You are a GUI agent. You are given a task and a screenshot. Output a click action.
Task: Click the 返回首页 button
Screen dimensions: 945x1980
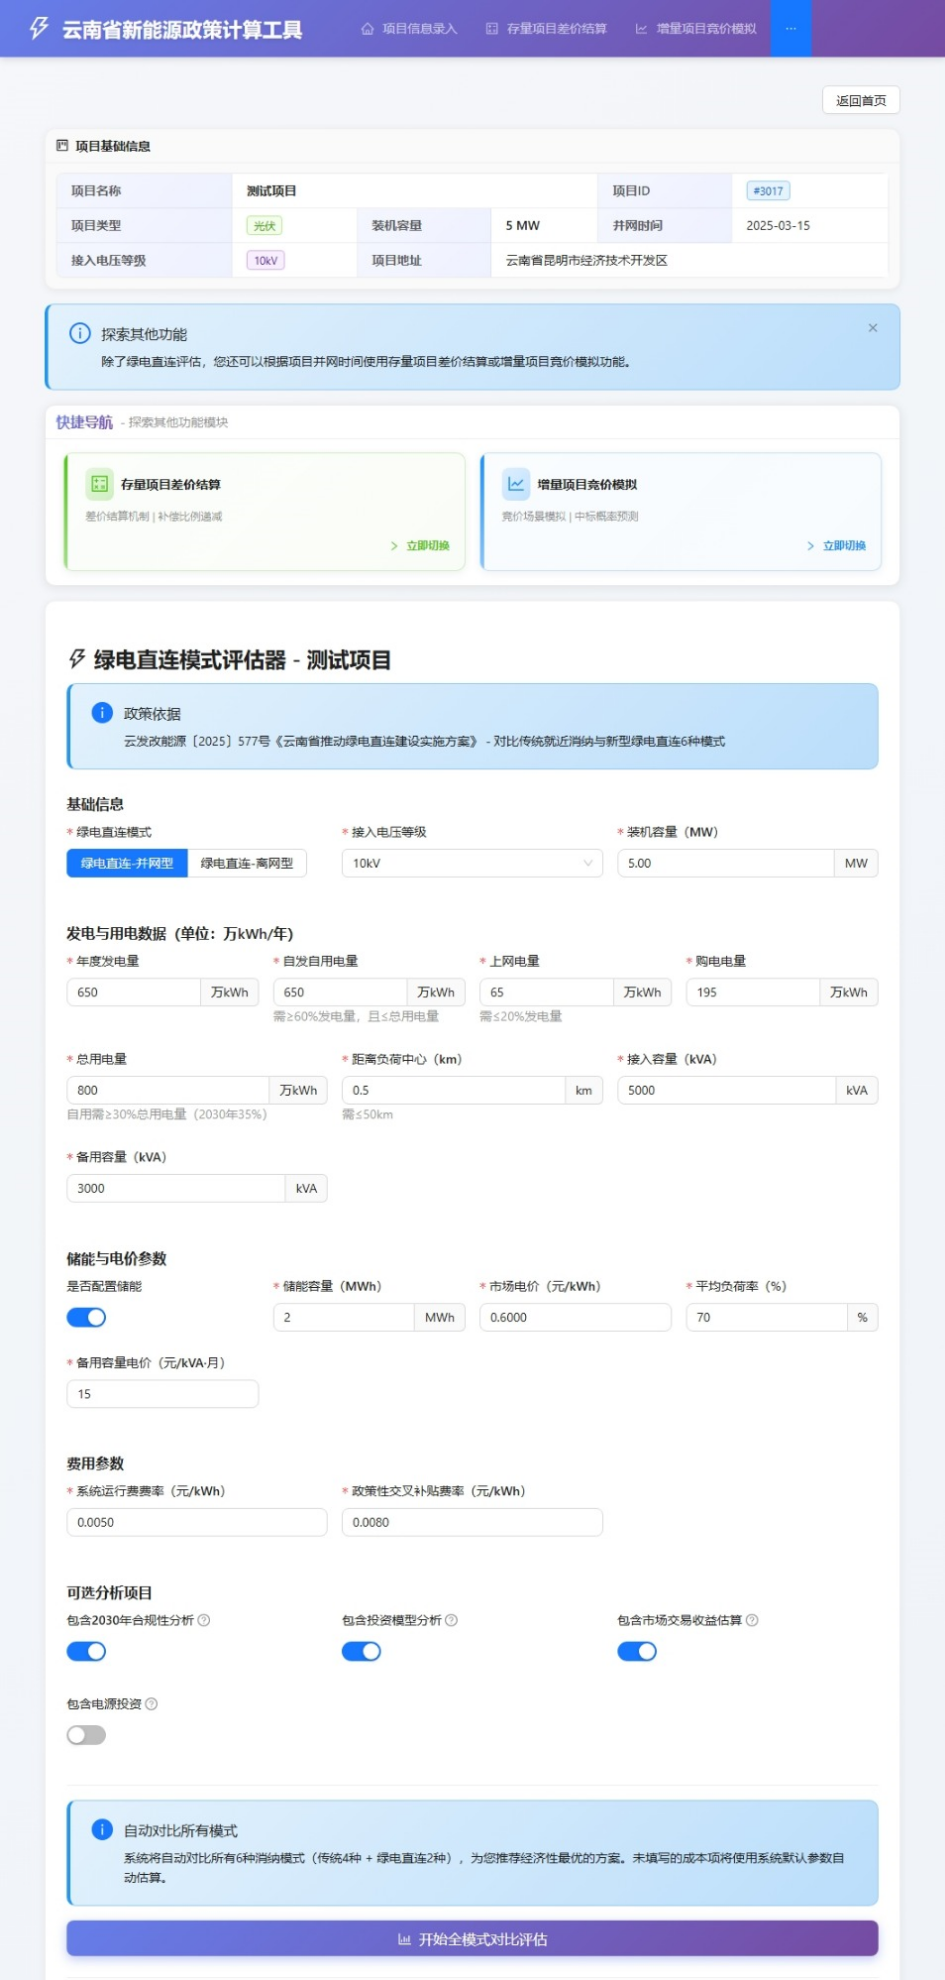[x=860, y=100]
